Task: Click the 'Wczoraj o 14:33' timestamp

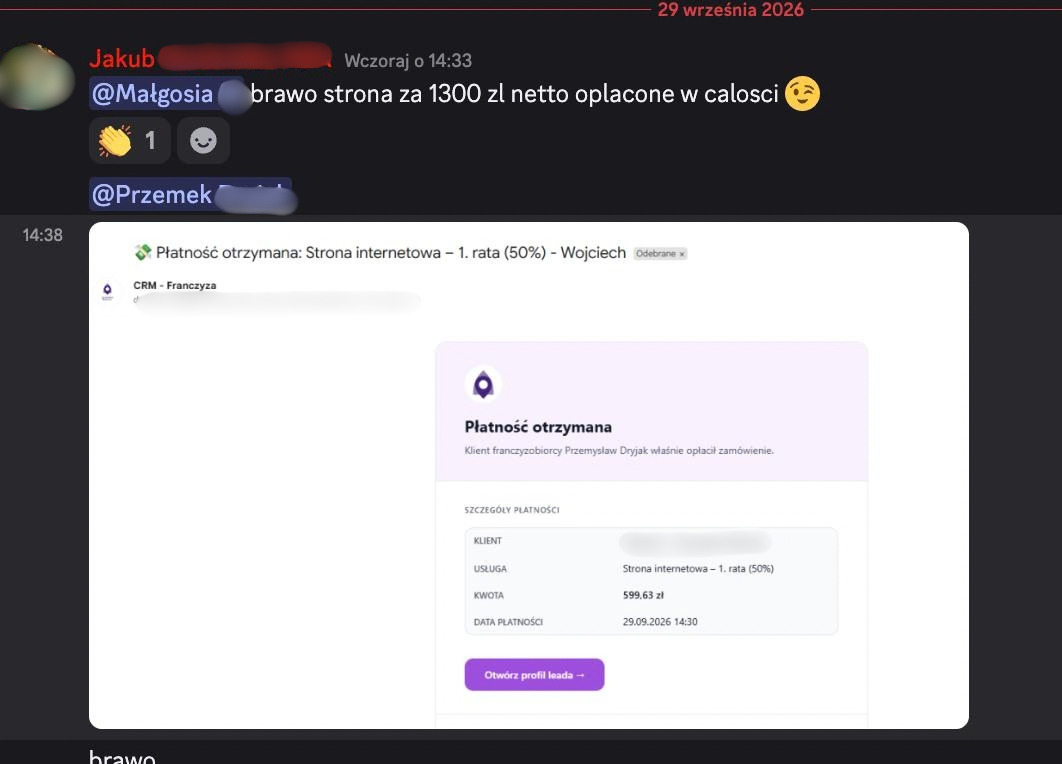Action: [x=408, y=61]
